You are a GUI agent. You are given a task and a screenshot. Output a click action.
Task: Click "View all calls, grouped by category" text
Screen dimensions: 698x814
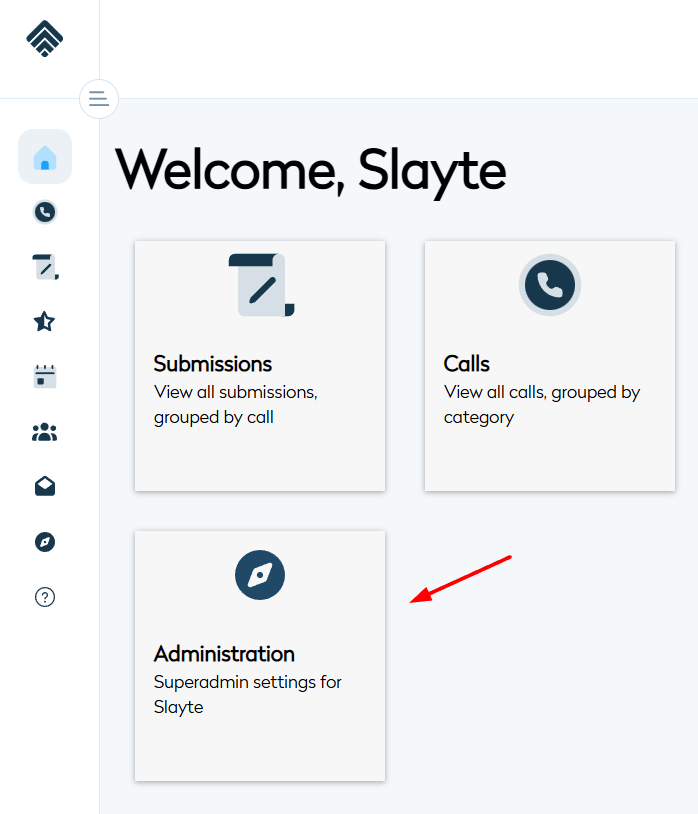(x=542, y=404)
